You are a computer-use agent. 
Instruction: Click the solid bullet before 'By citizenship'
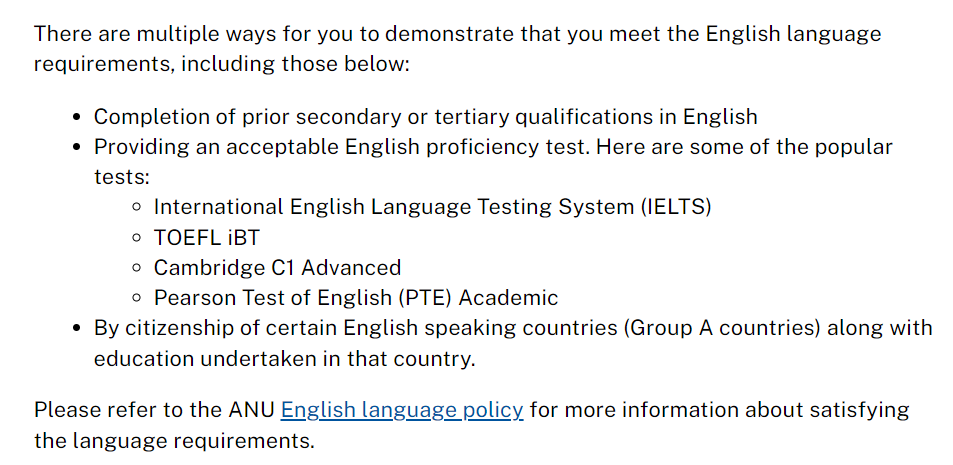77,329
